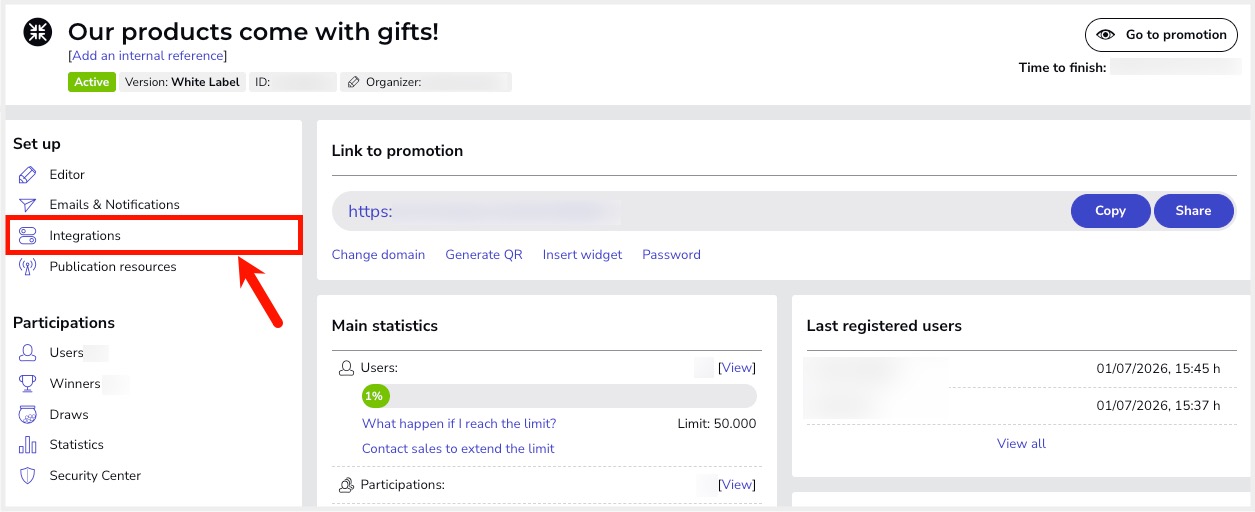
Task: Click the Publication resources antenna icon
Action: coord(28,267)
